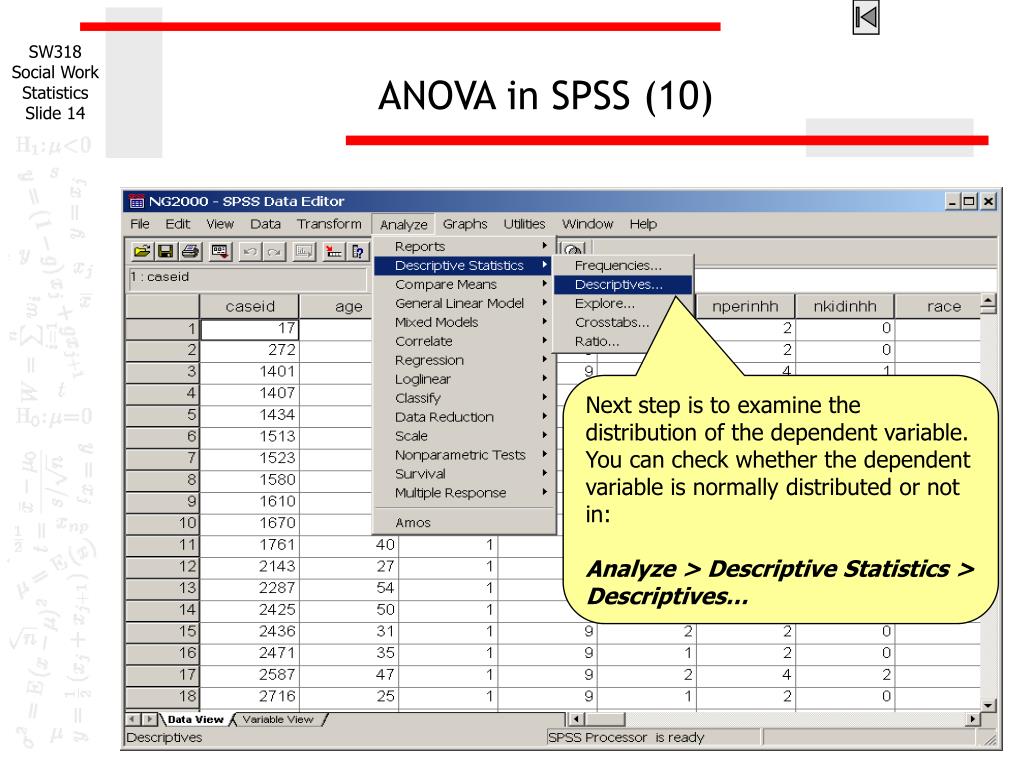The width and height of the screenshot is (1024, 768).
Task: Expand the Loglinear submenu
Action: coord(464,379)
